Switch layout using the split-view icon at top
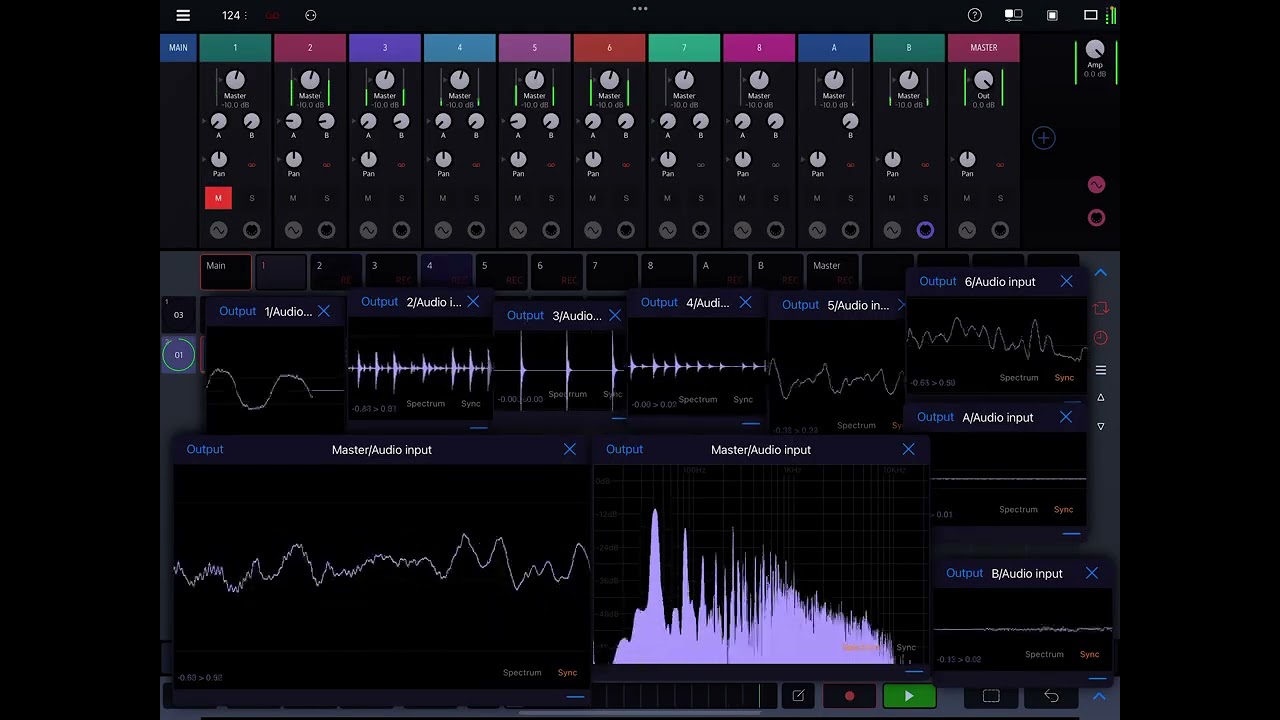 click(x=1013, y=15)
